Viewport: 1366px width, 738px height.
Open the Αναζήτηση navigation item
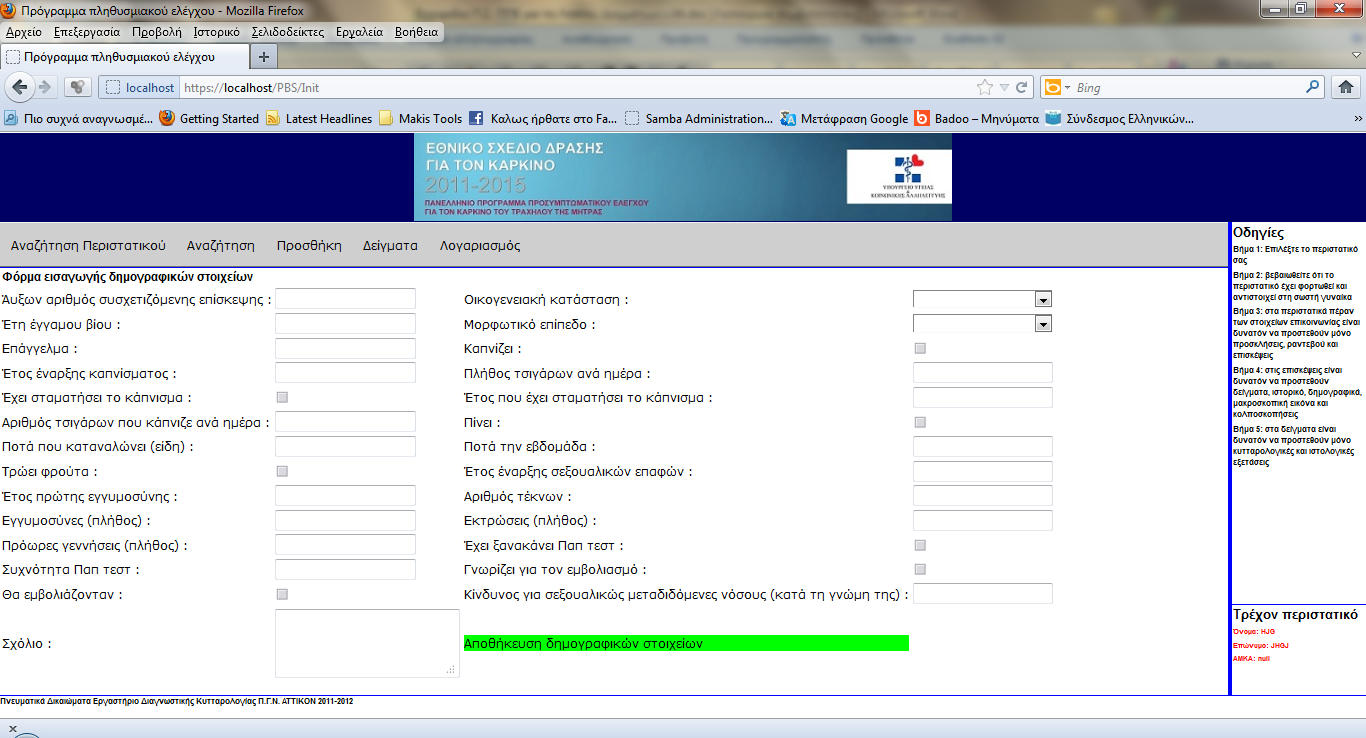(221, 246)
